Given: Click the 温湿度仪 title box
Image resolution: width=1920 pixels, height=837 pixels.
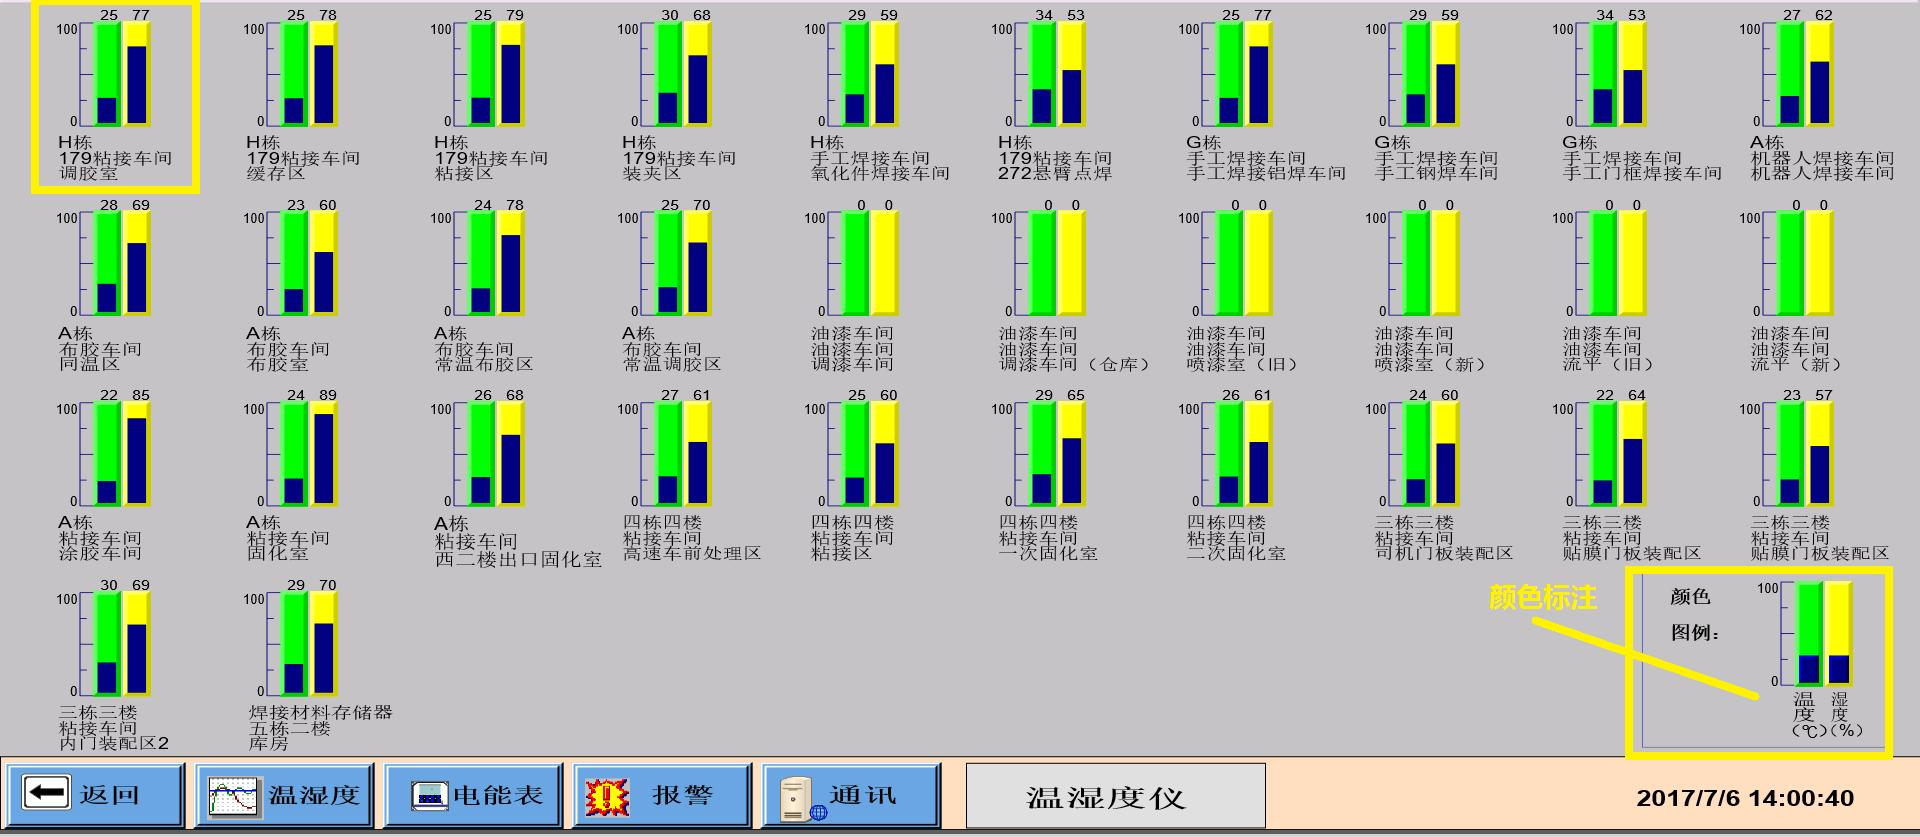Looking at the screenshot, I should click(1115, 796).
